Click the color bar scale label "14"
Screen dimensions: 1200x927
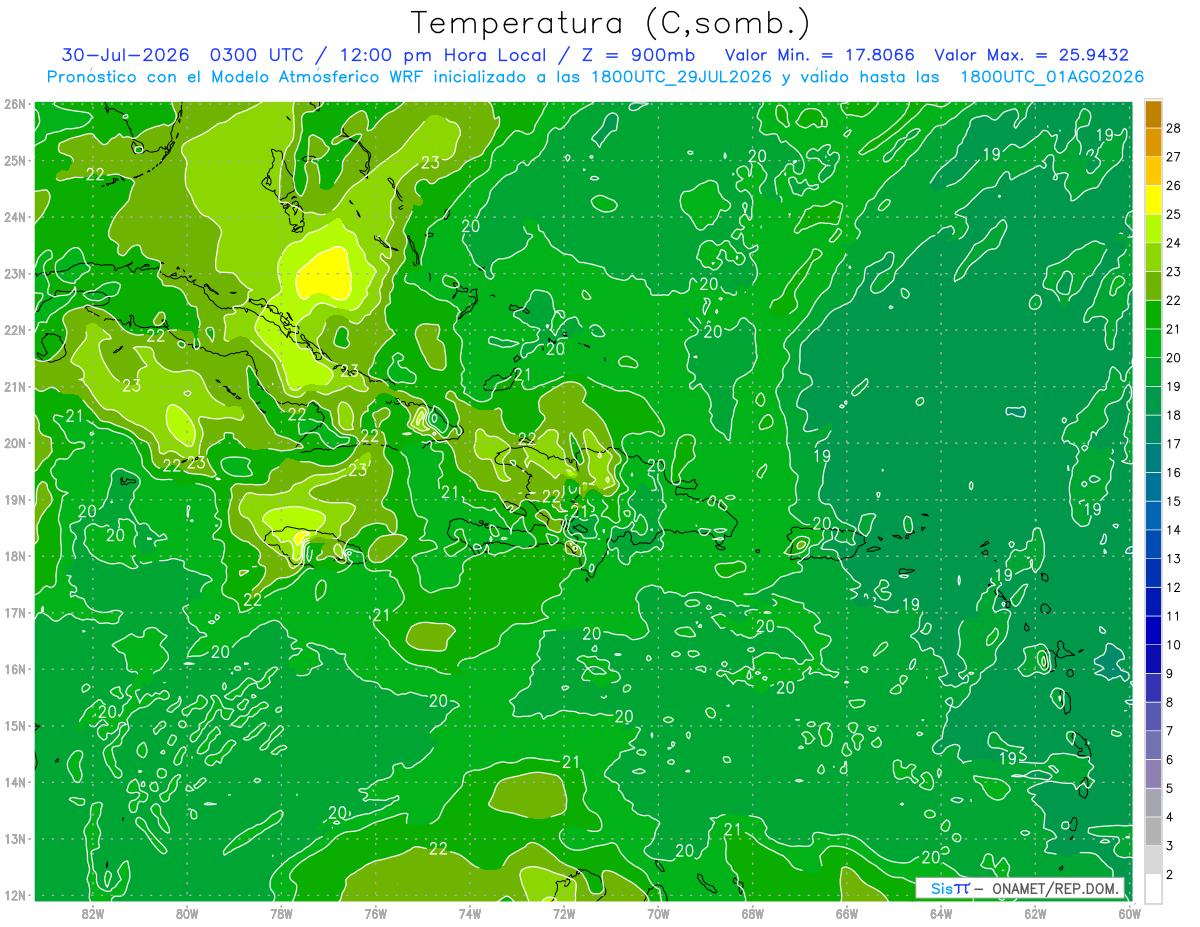coord(1174,530)
